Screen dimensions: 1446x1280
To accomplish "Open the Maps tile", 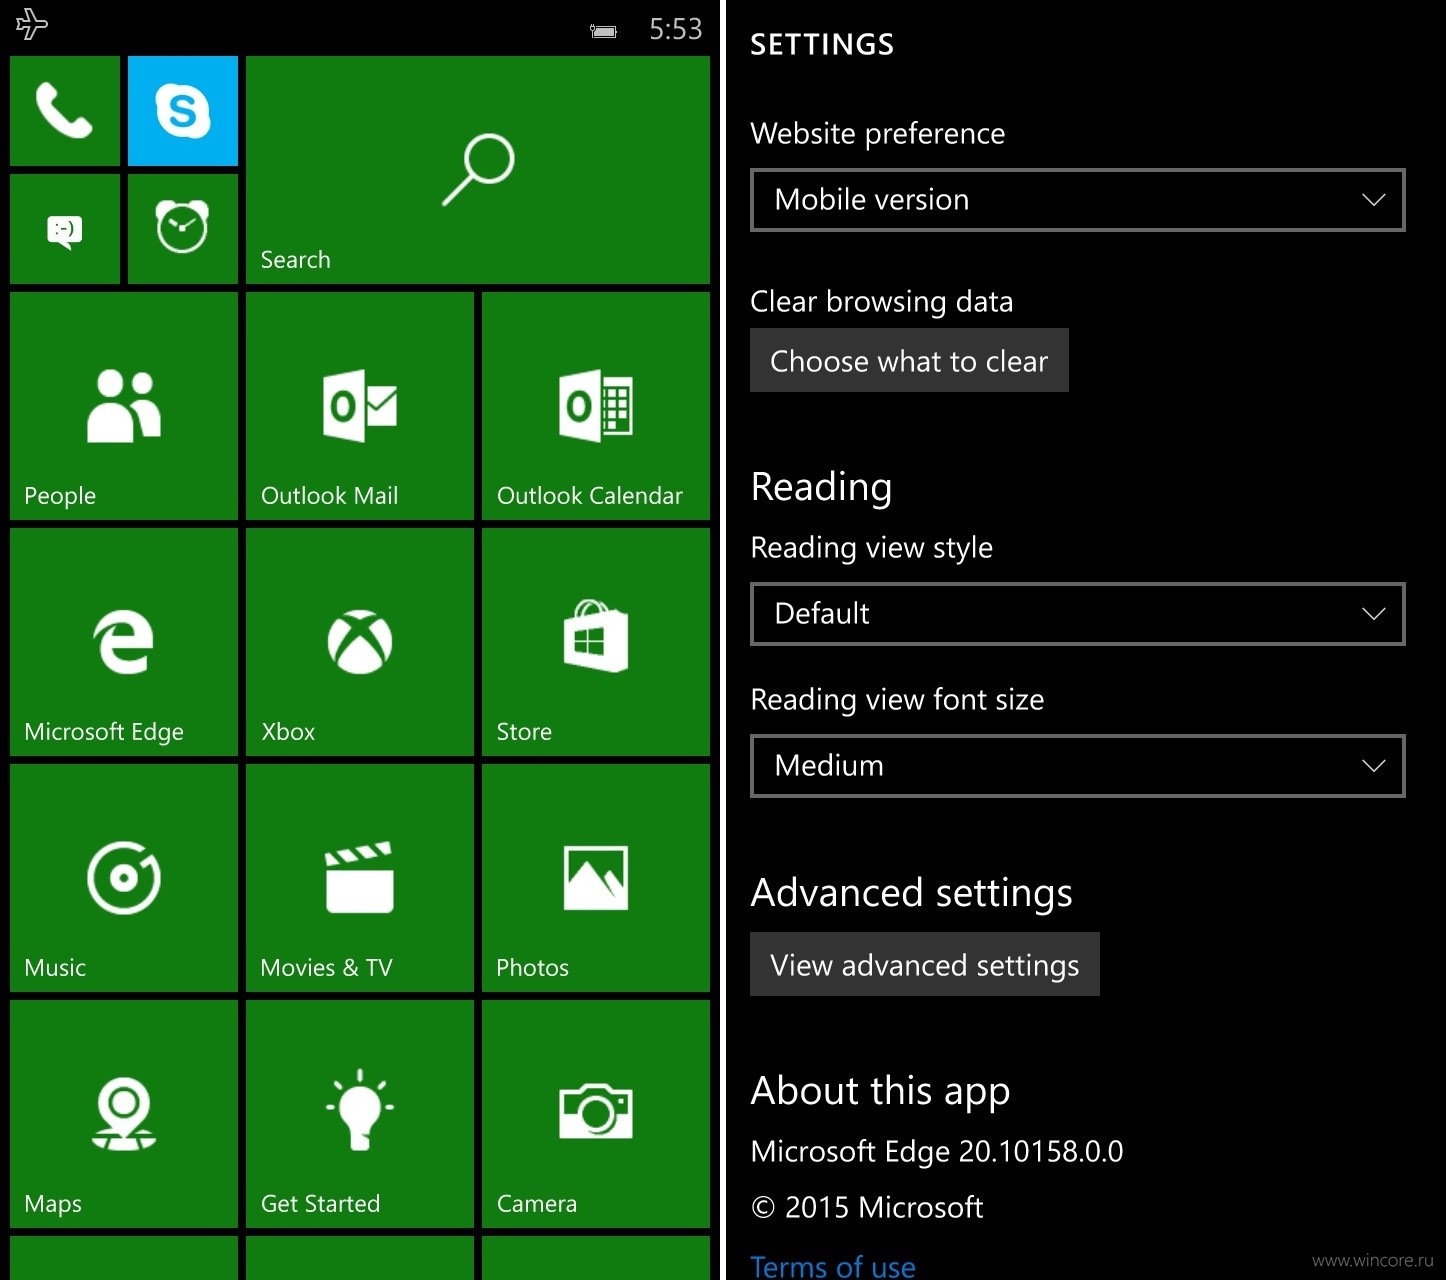I will [124, 1114].
